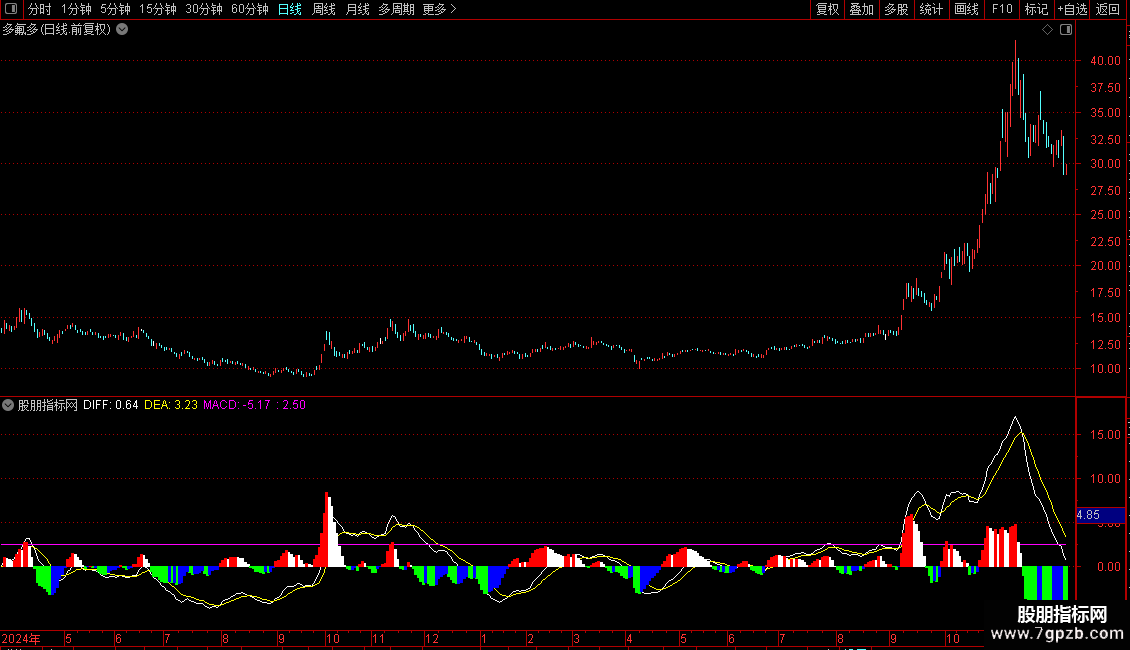Click the DEA: 3.23 value label
The width and height of the screenshot is (1130, 650).
(x=171, y=405)
